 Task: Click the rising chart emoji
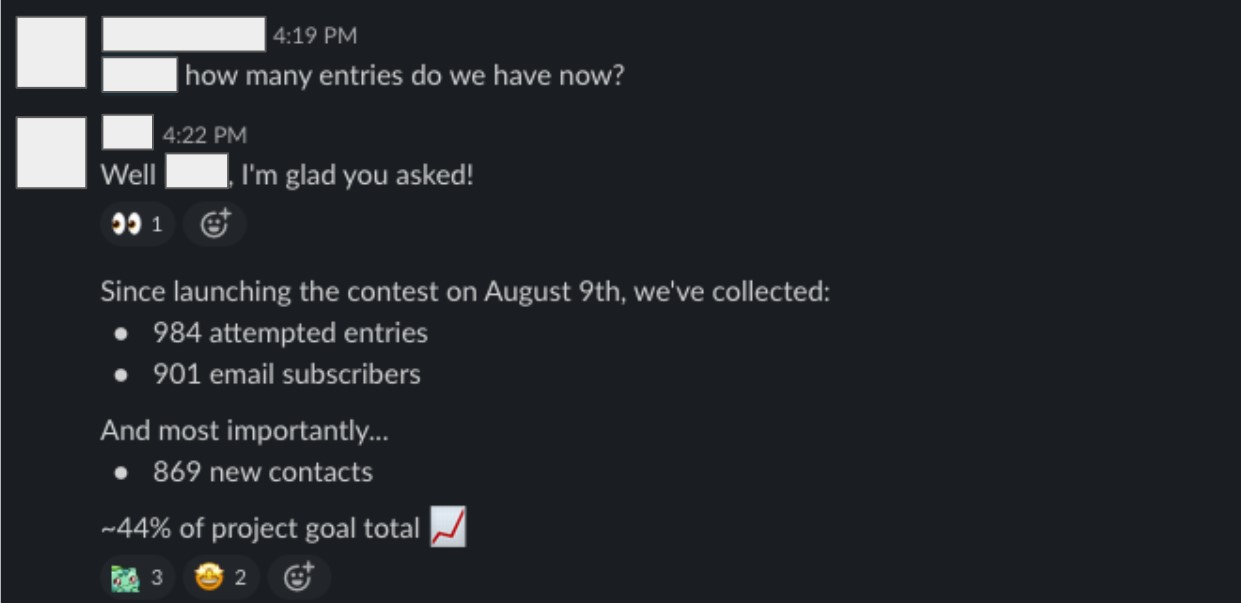tap(448, 527)
